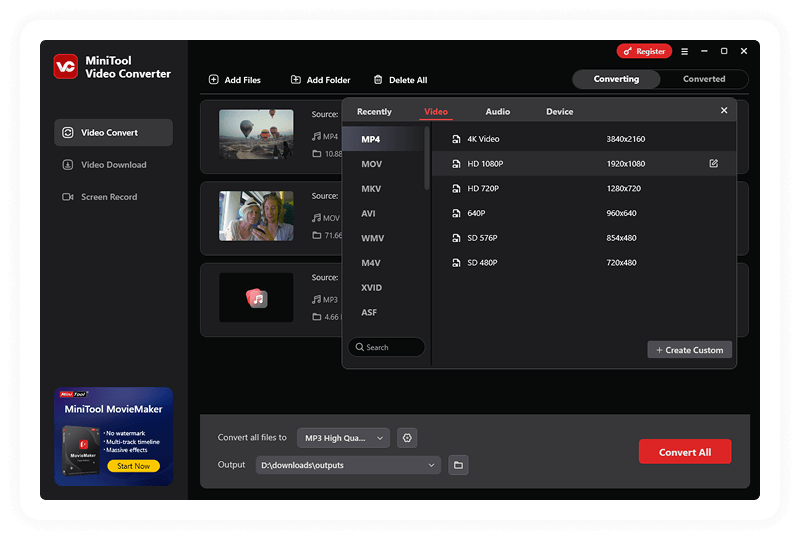This screenshot has height=540, width=800.
Task: Select the MKV format in list
Action: click(x=371, y=188)
